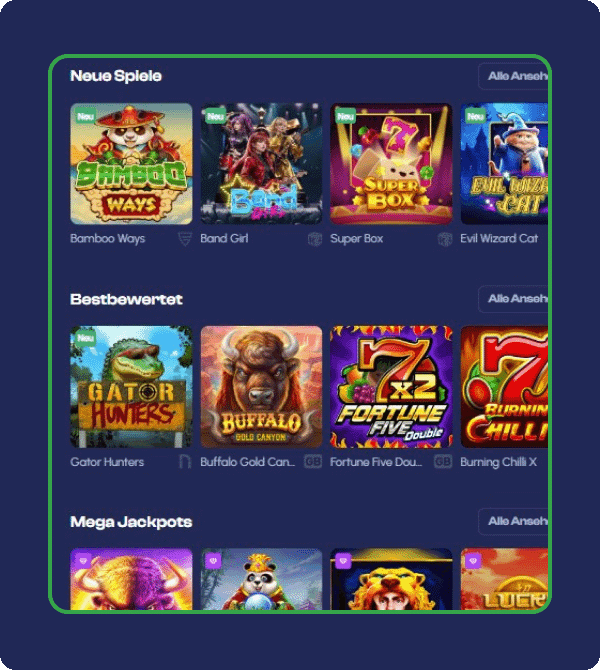Click jackpot diamond badge on purple buffalo game
The height and width of the screenshot is (670, 600).
tap(83, 560)
